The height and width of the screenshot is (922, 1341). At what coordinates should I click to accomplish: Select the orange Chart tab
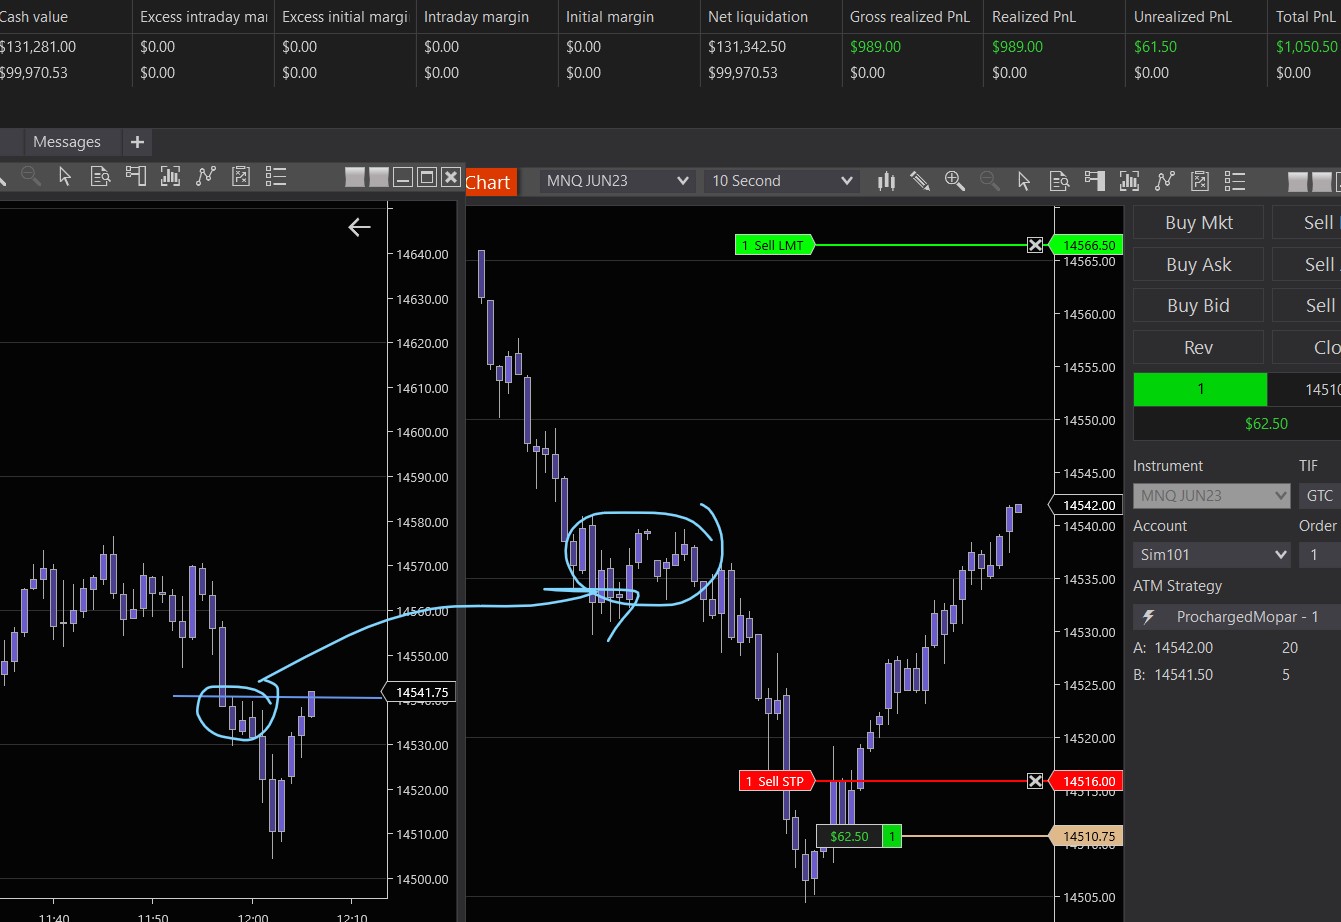tap(489, 182)
